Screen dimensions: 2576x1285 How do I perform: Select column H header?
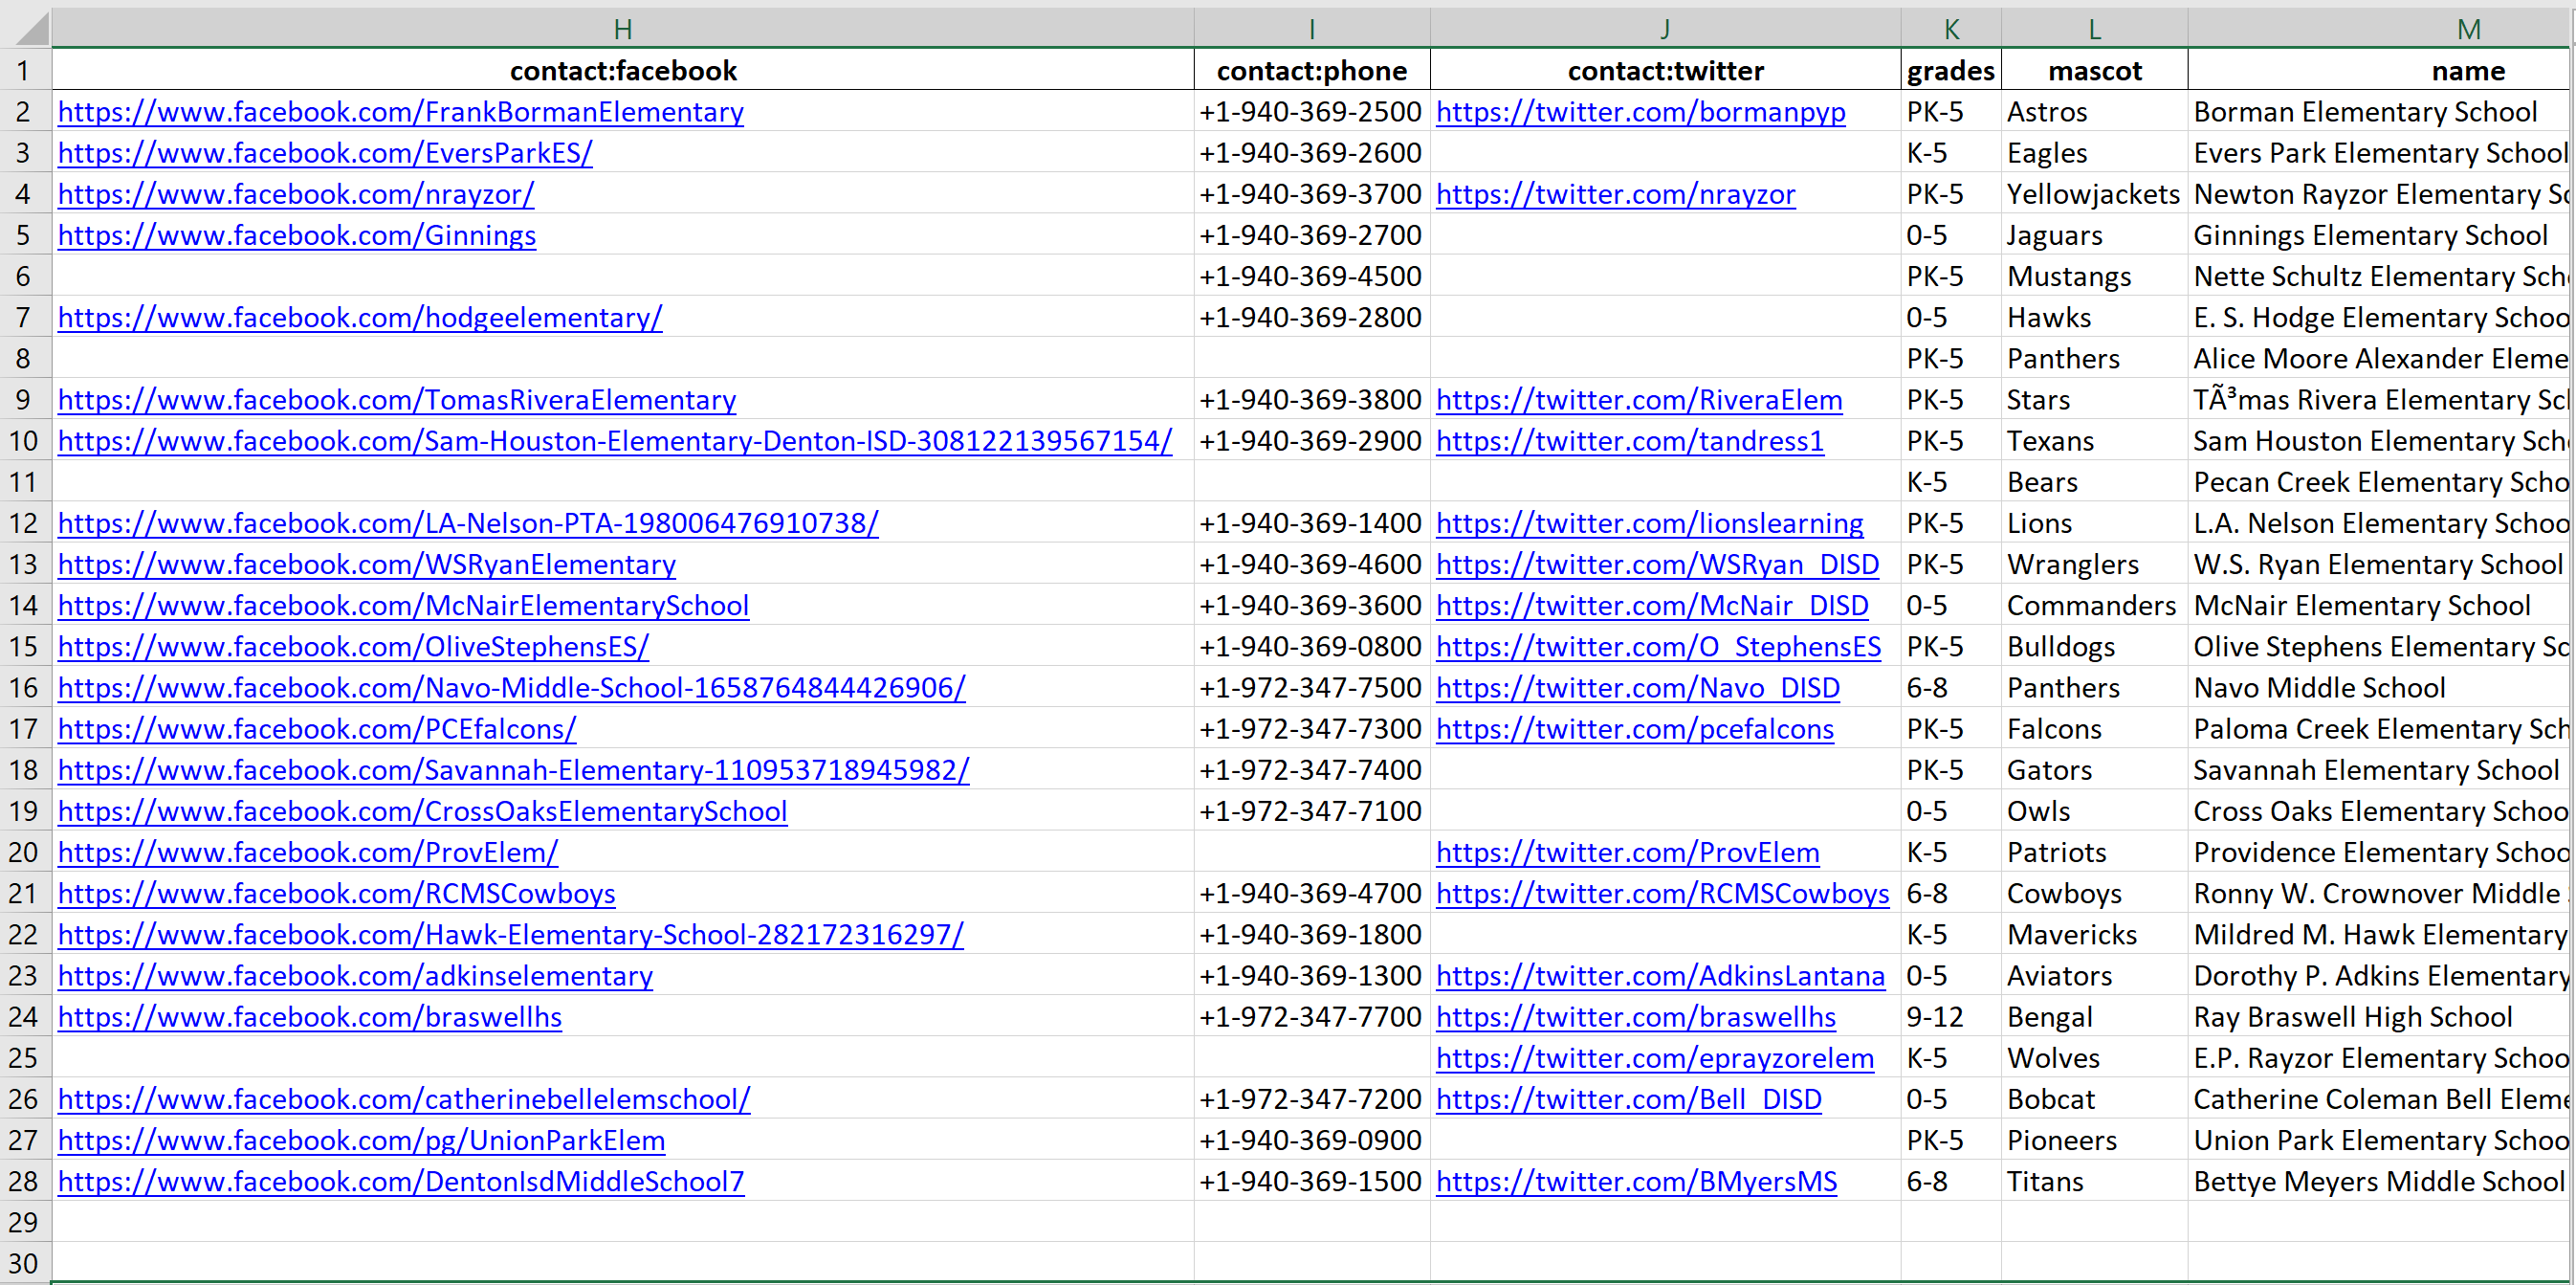pos(622,29)
